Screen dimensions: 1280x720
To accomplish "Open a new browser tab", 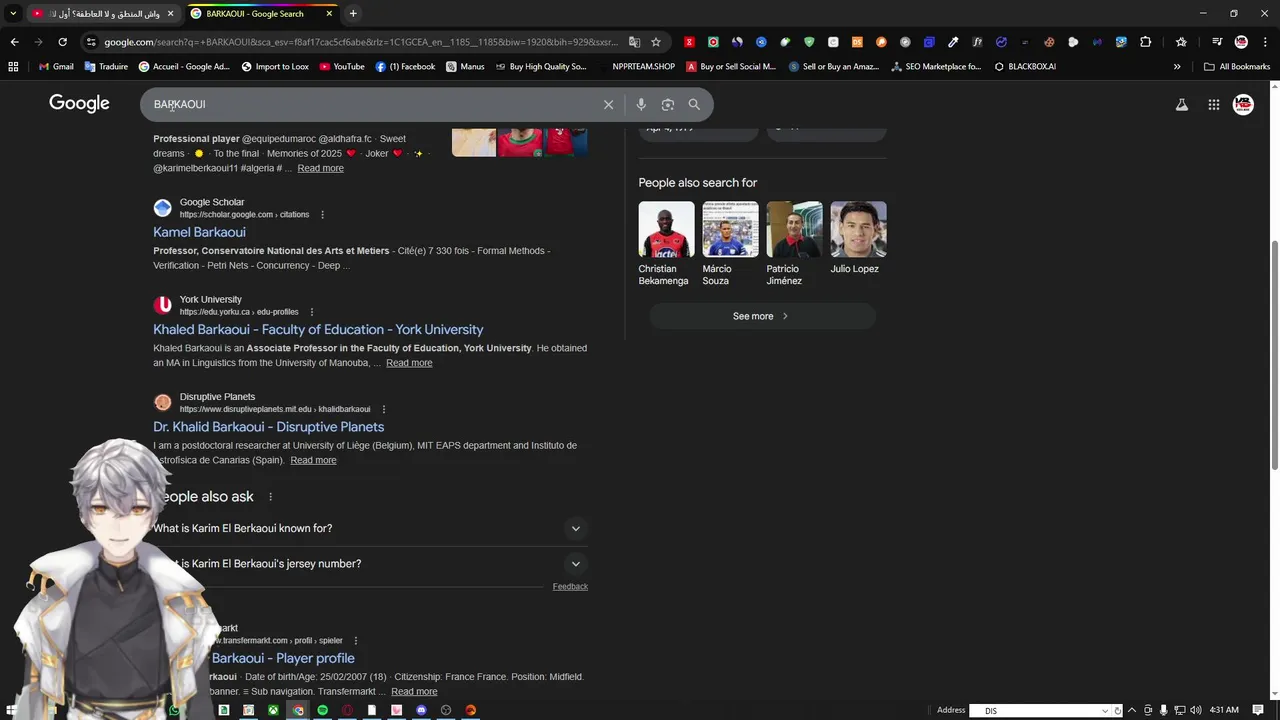I will click(353, 14).
